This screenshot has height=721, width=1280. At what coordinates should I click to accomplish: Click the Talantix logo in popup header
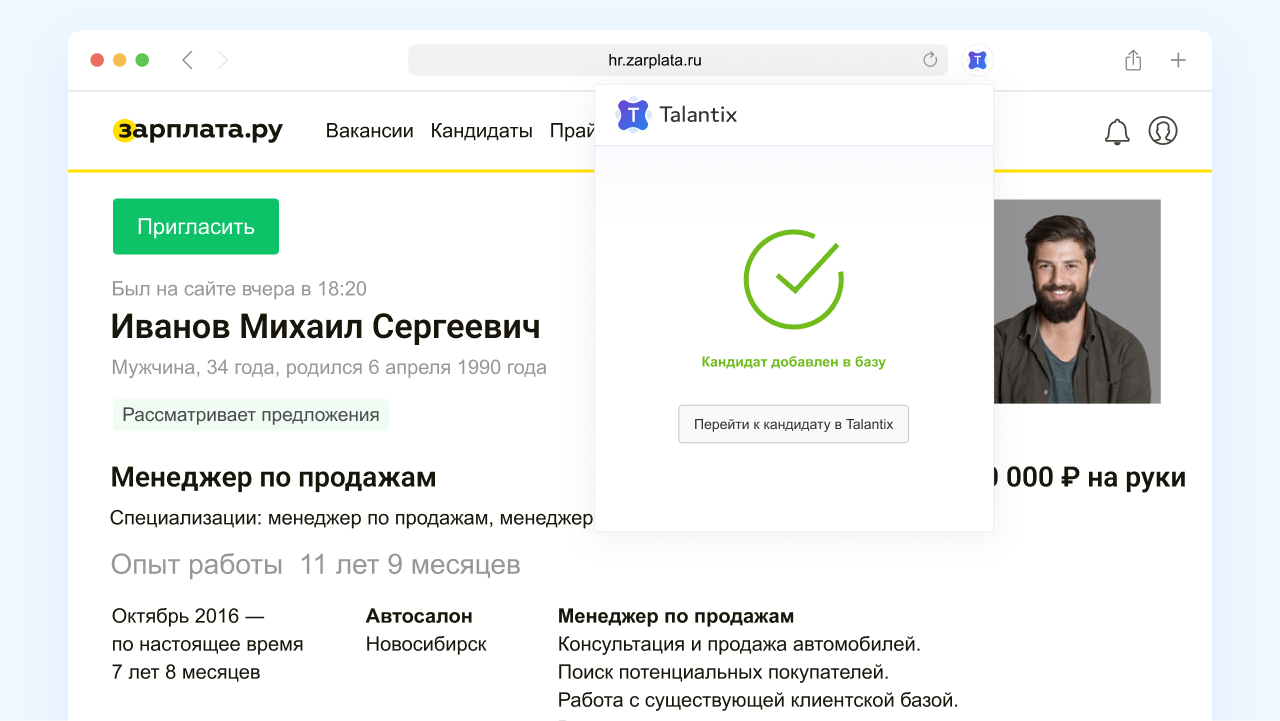click(x=633, y=115)
